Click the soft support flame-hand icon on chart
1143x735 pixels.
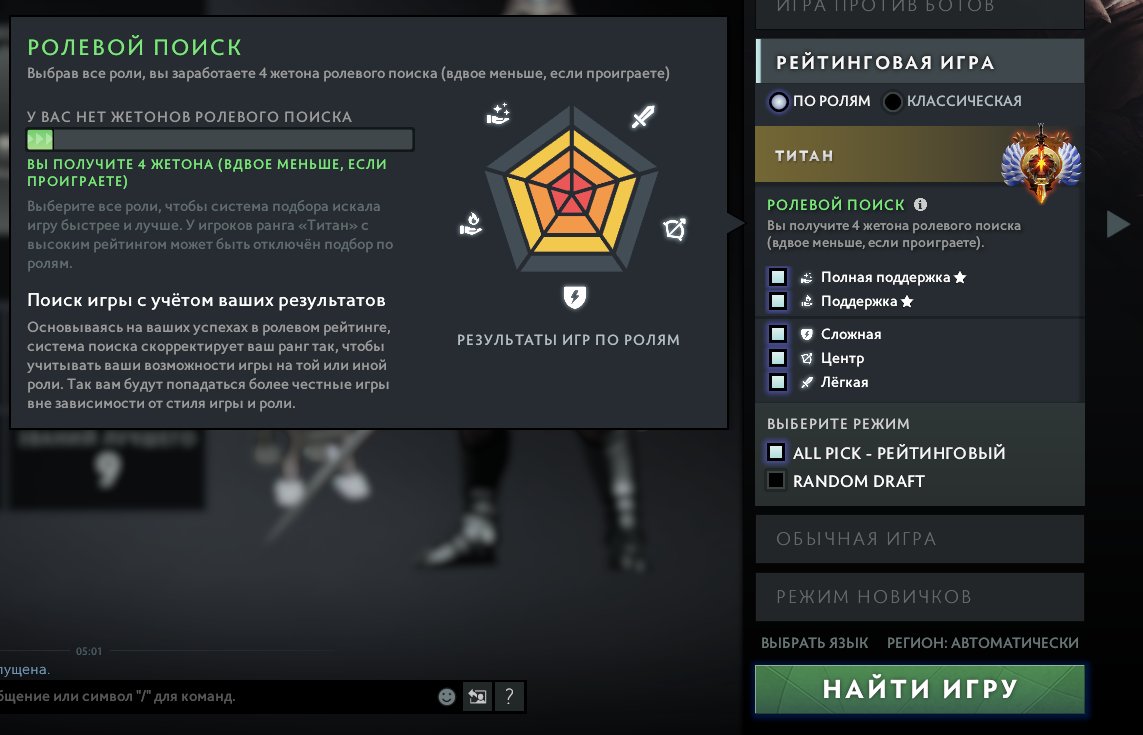click(471, 223)
